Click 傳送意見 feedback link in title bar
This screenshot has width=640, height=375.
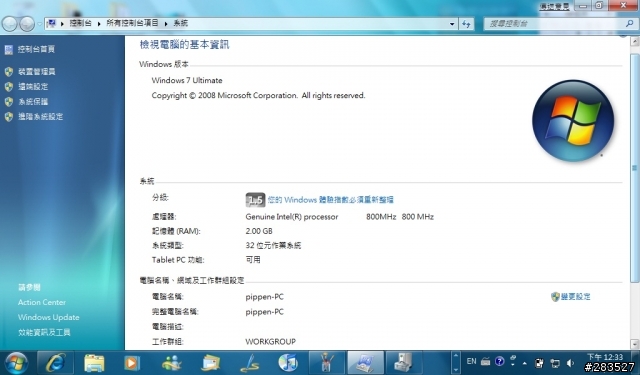554,6
